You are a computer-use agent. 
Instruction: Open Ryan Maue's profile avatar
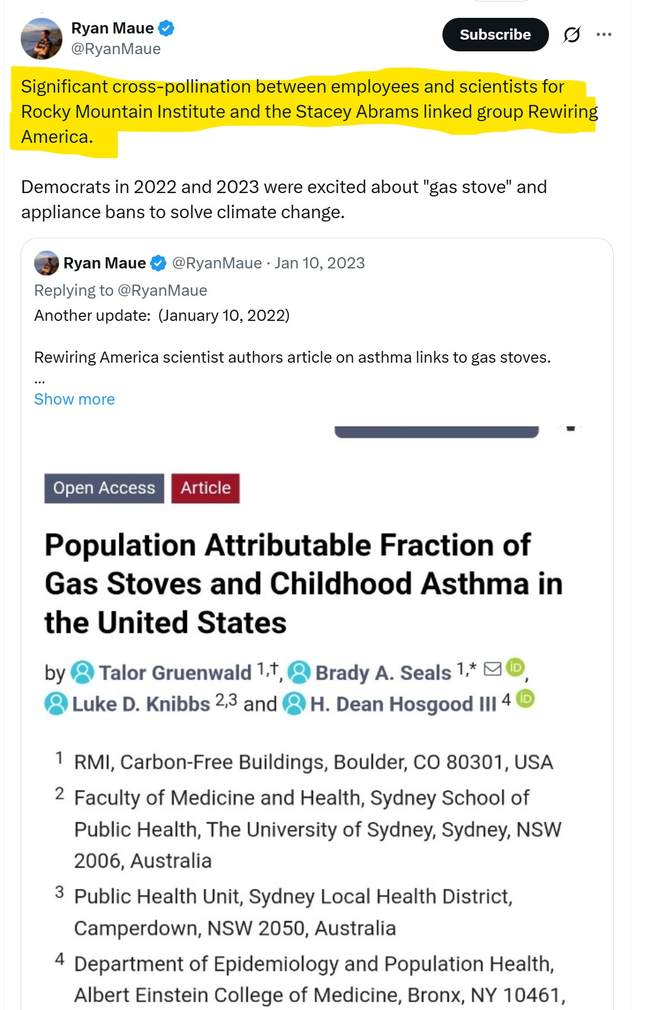(41, 38)
